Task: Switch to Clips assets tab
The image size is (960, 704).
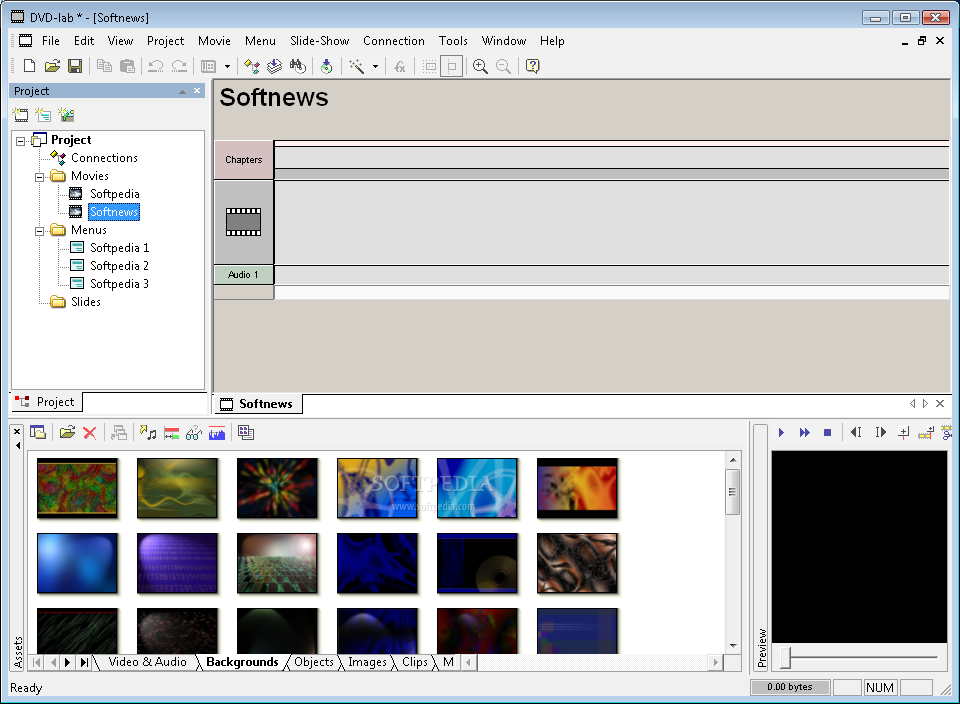Action: [x=414, y=662]
